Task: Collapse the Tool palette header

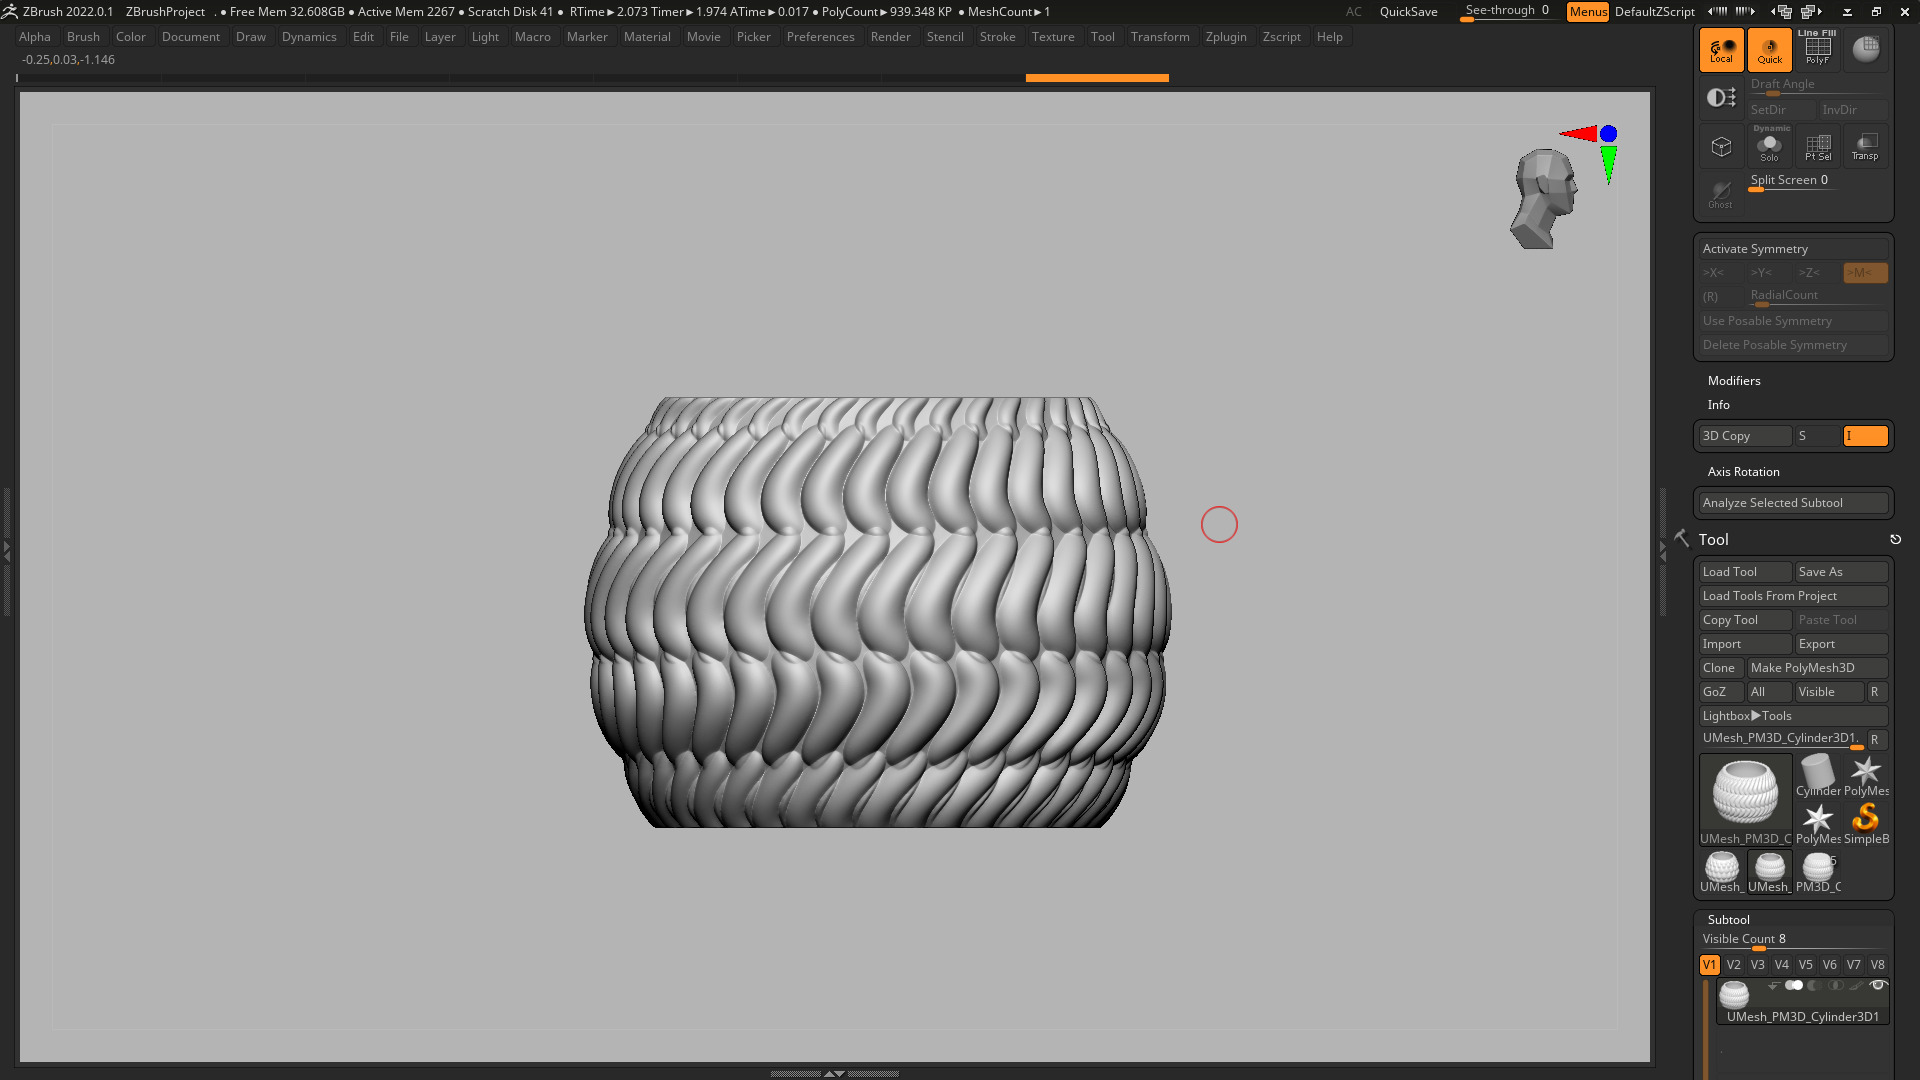Action: (x=1713, y=540)
